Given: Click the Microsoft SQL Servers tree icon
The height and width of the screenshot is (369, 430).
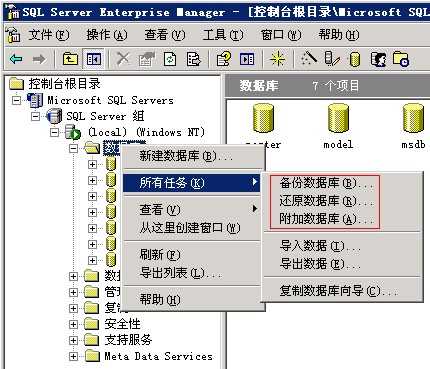Looking at the screenshot, I should click(35, 100).
